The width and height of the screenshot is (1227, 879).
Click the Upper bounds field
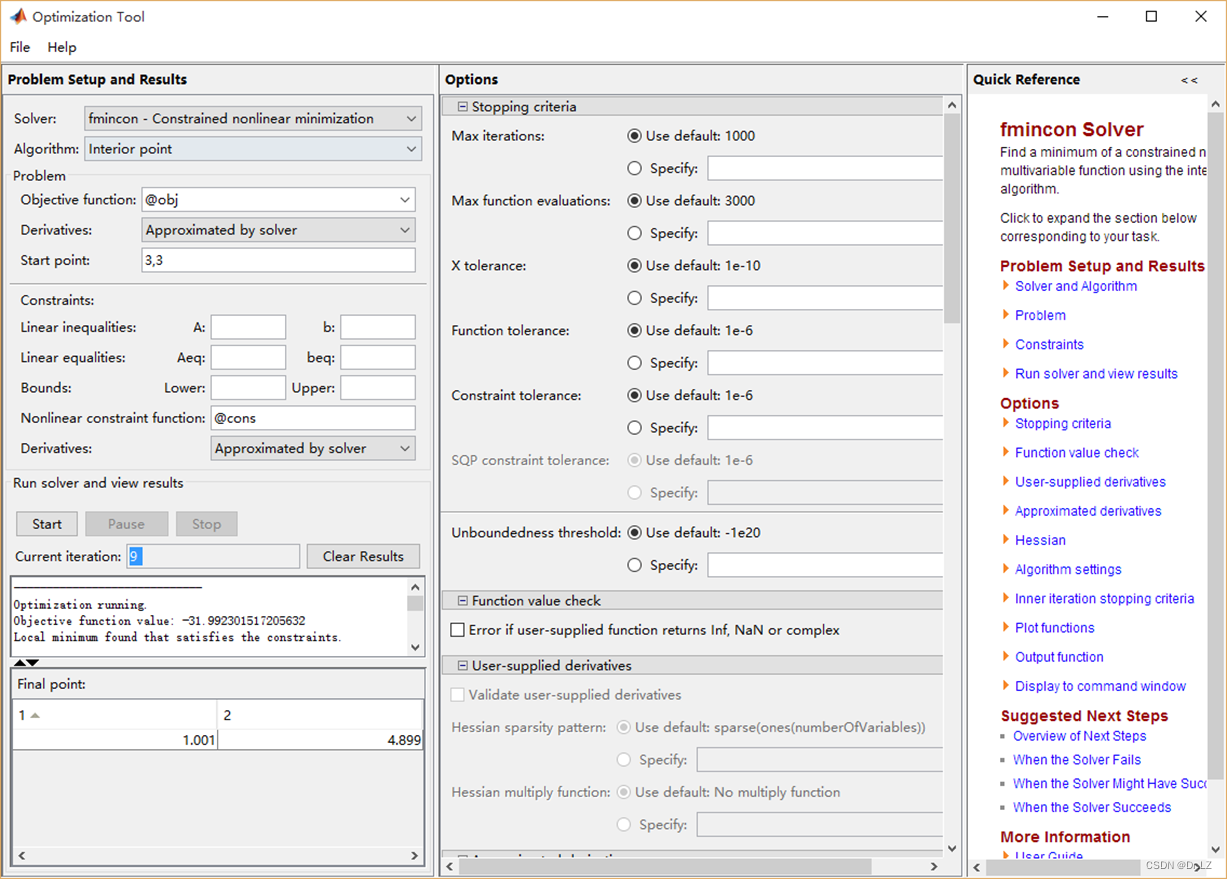[x=378, y=387]
